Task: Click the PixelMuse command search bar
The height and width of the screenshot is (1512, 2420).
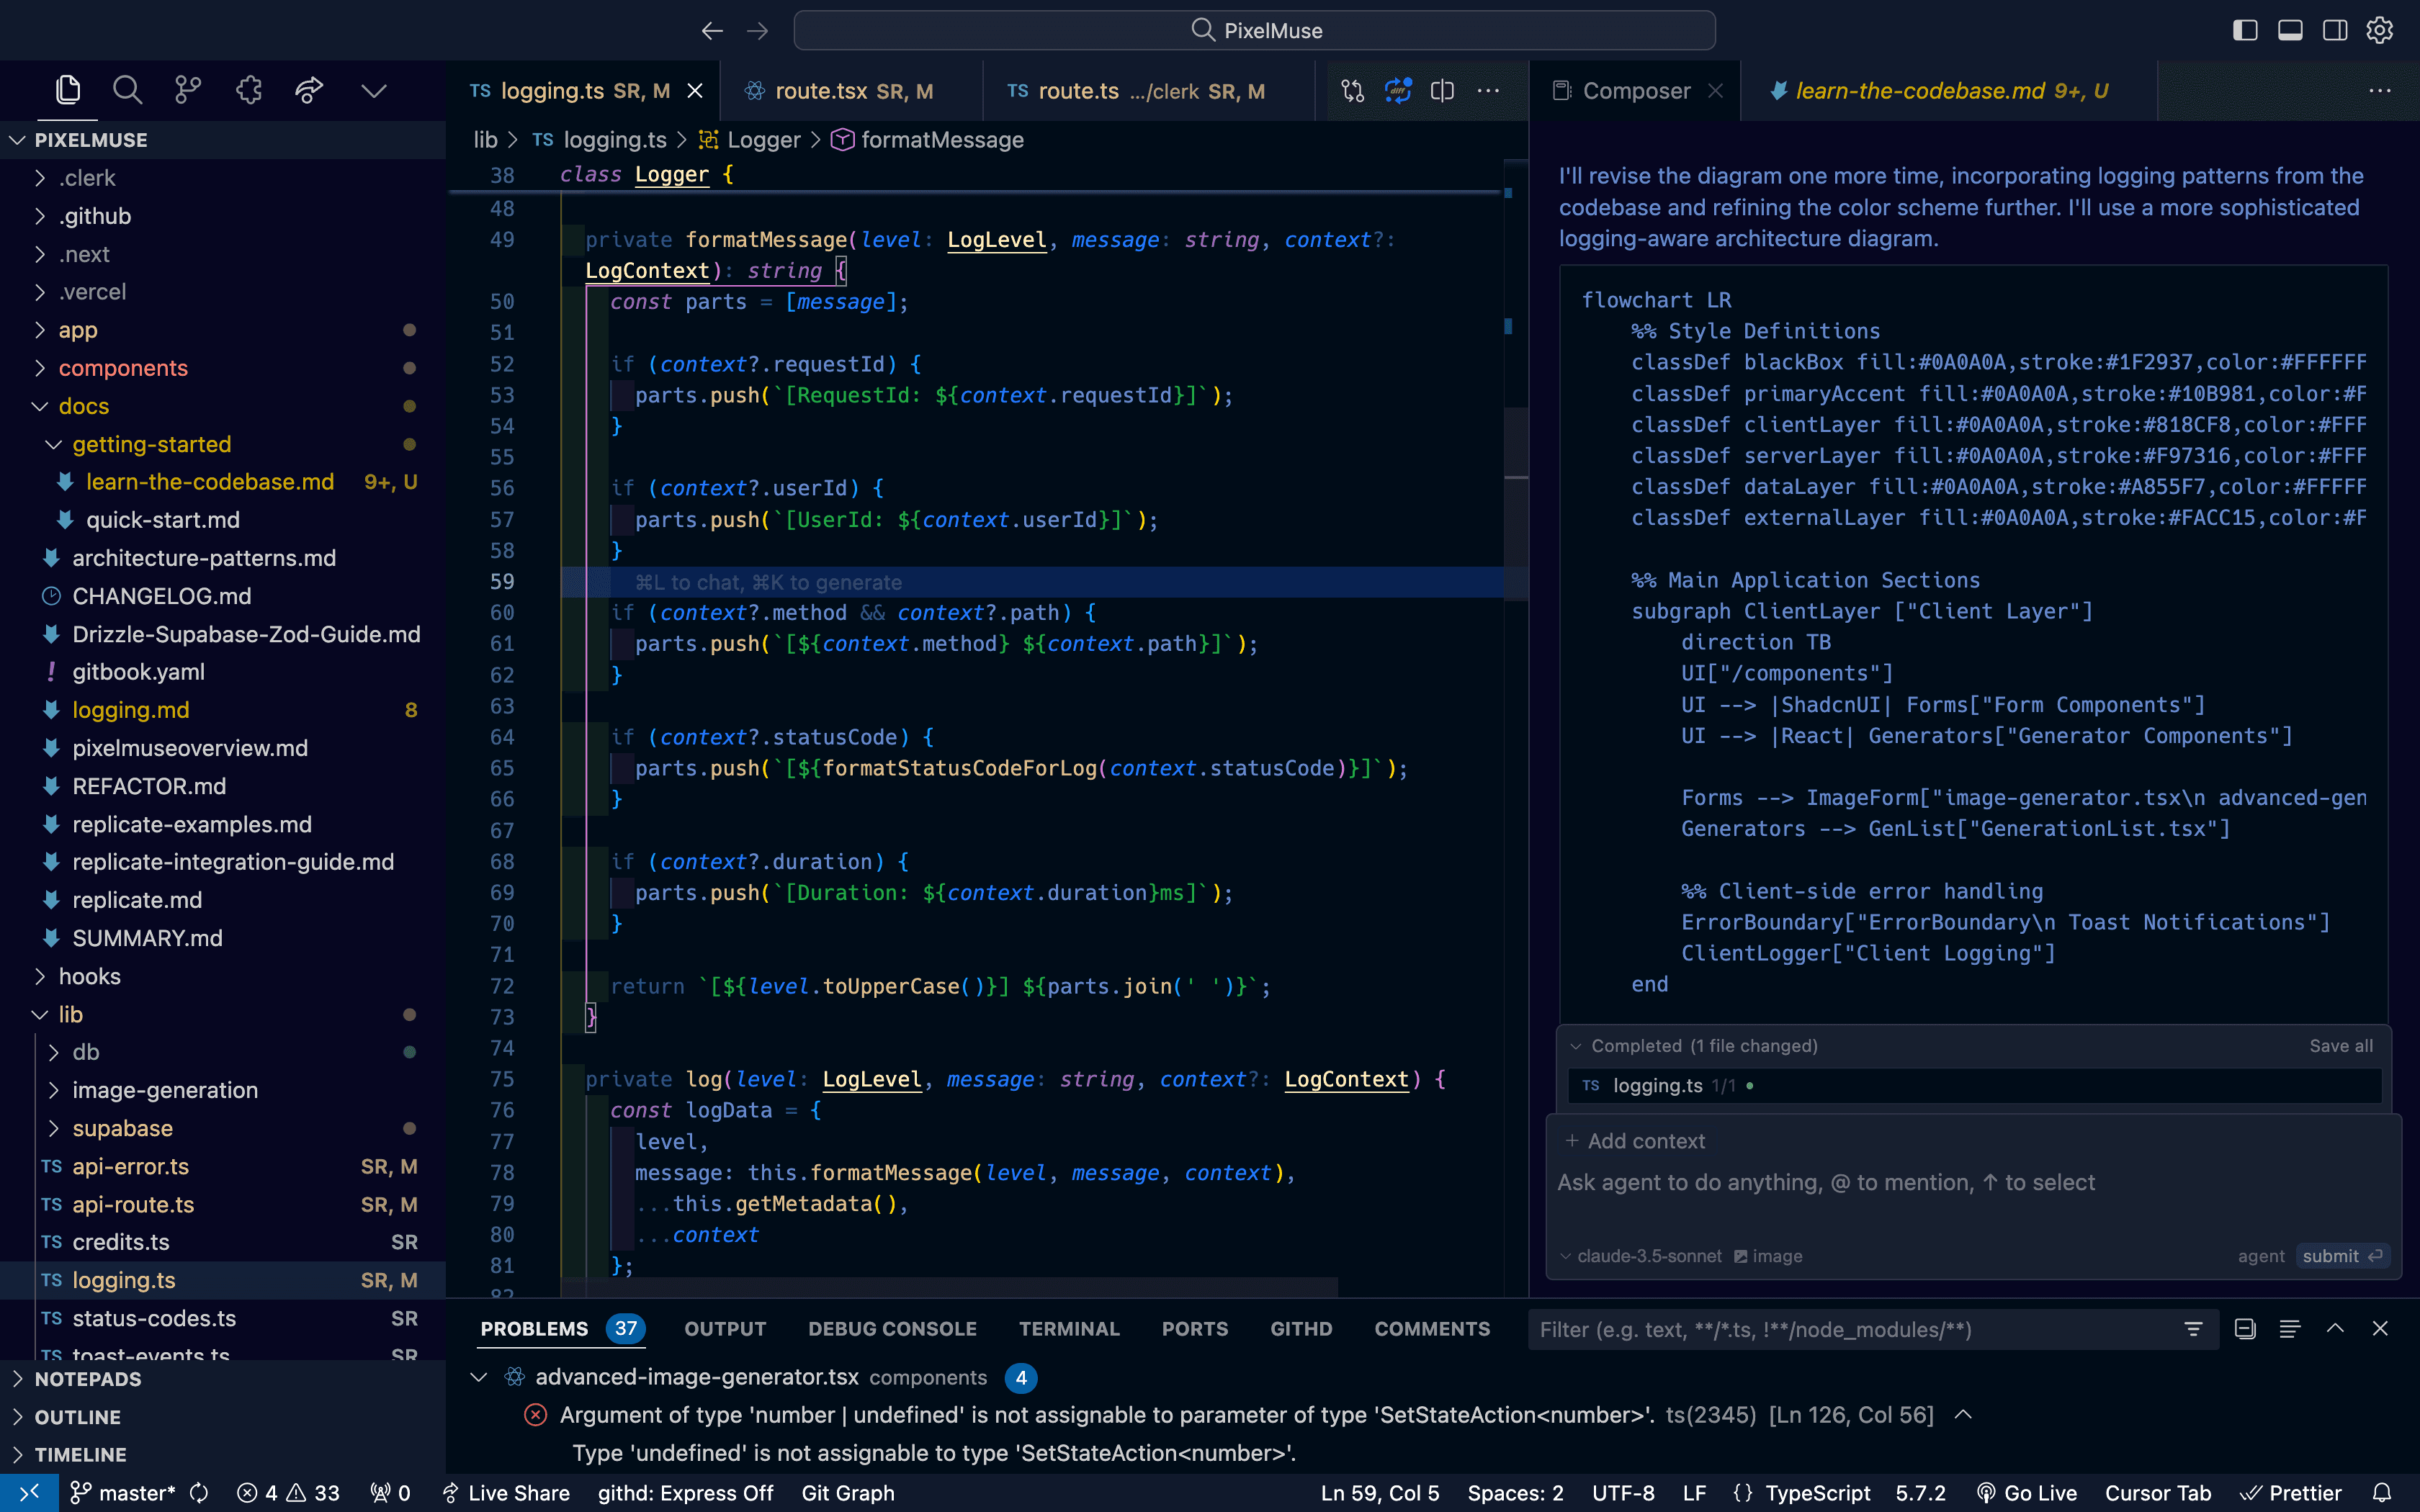Action: click(x=1254, y=31)
